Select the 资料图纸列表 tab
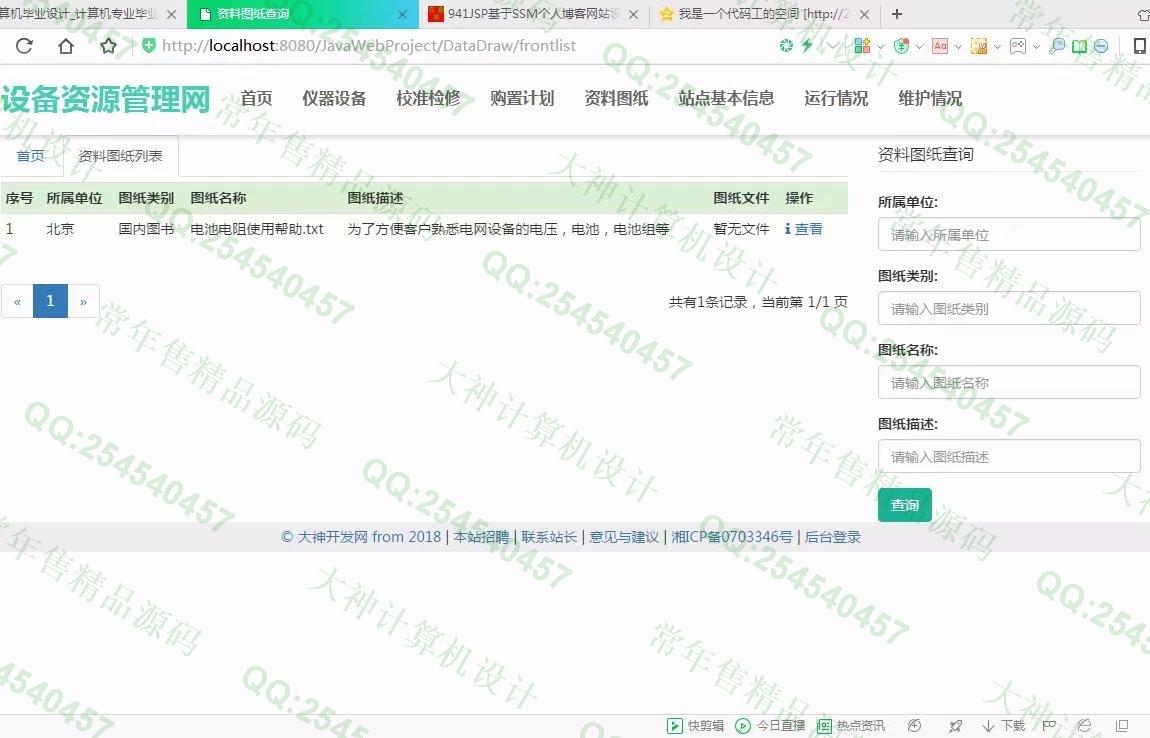This screenshot has height=738, width=1150. coord(120,156)
